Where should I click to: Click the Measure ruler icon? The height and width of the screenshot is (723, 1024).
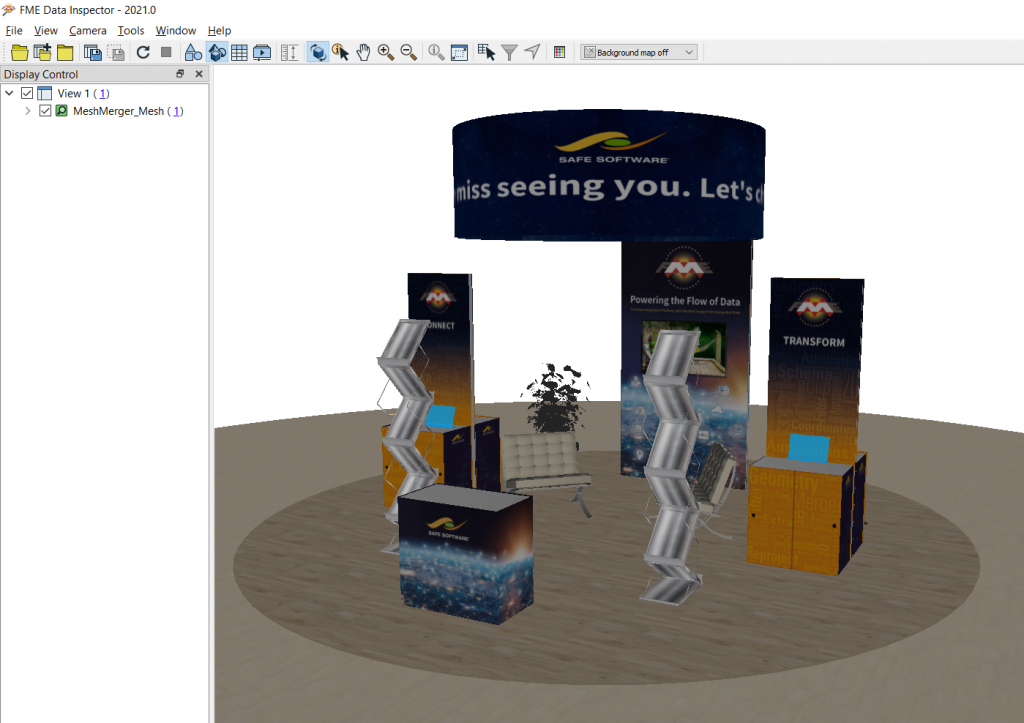289,52
